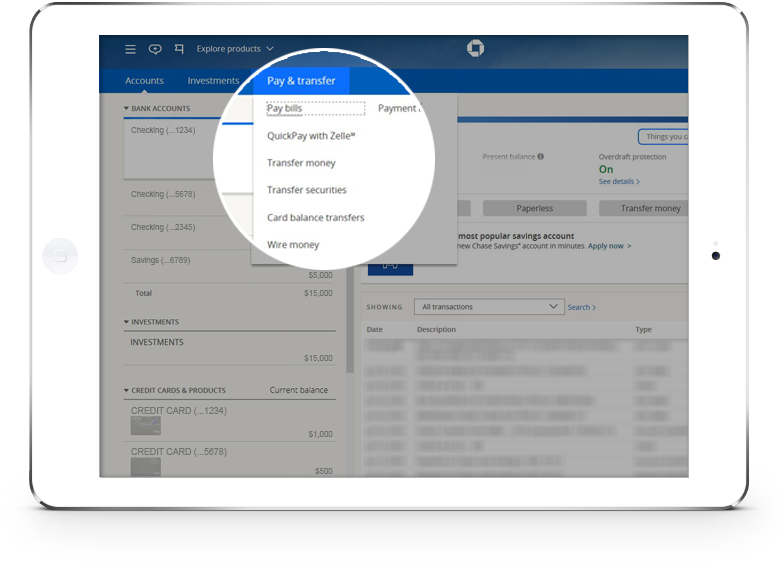Click the chat message icon in header
Viewport: 782px width, 570px height.
(x=155, y=49)
